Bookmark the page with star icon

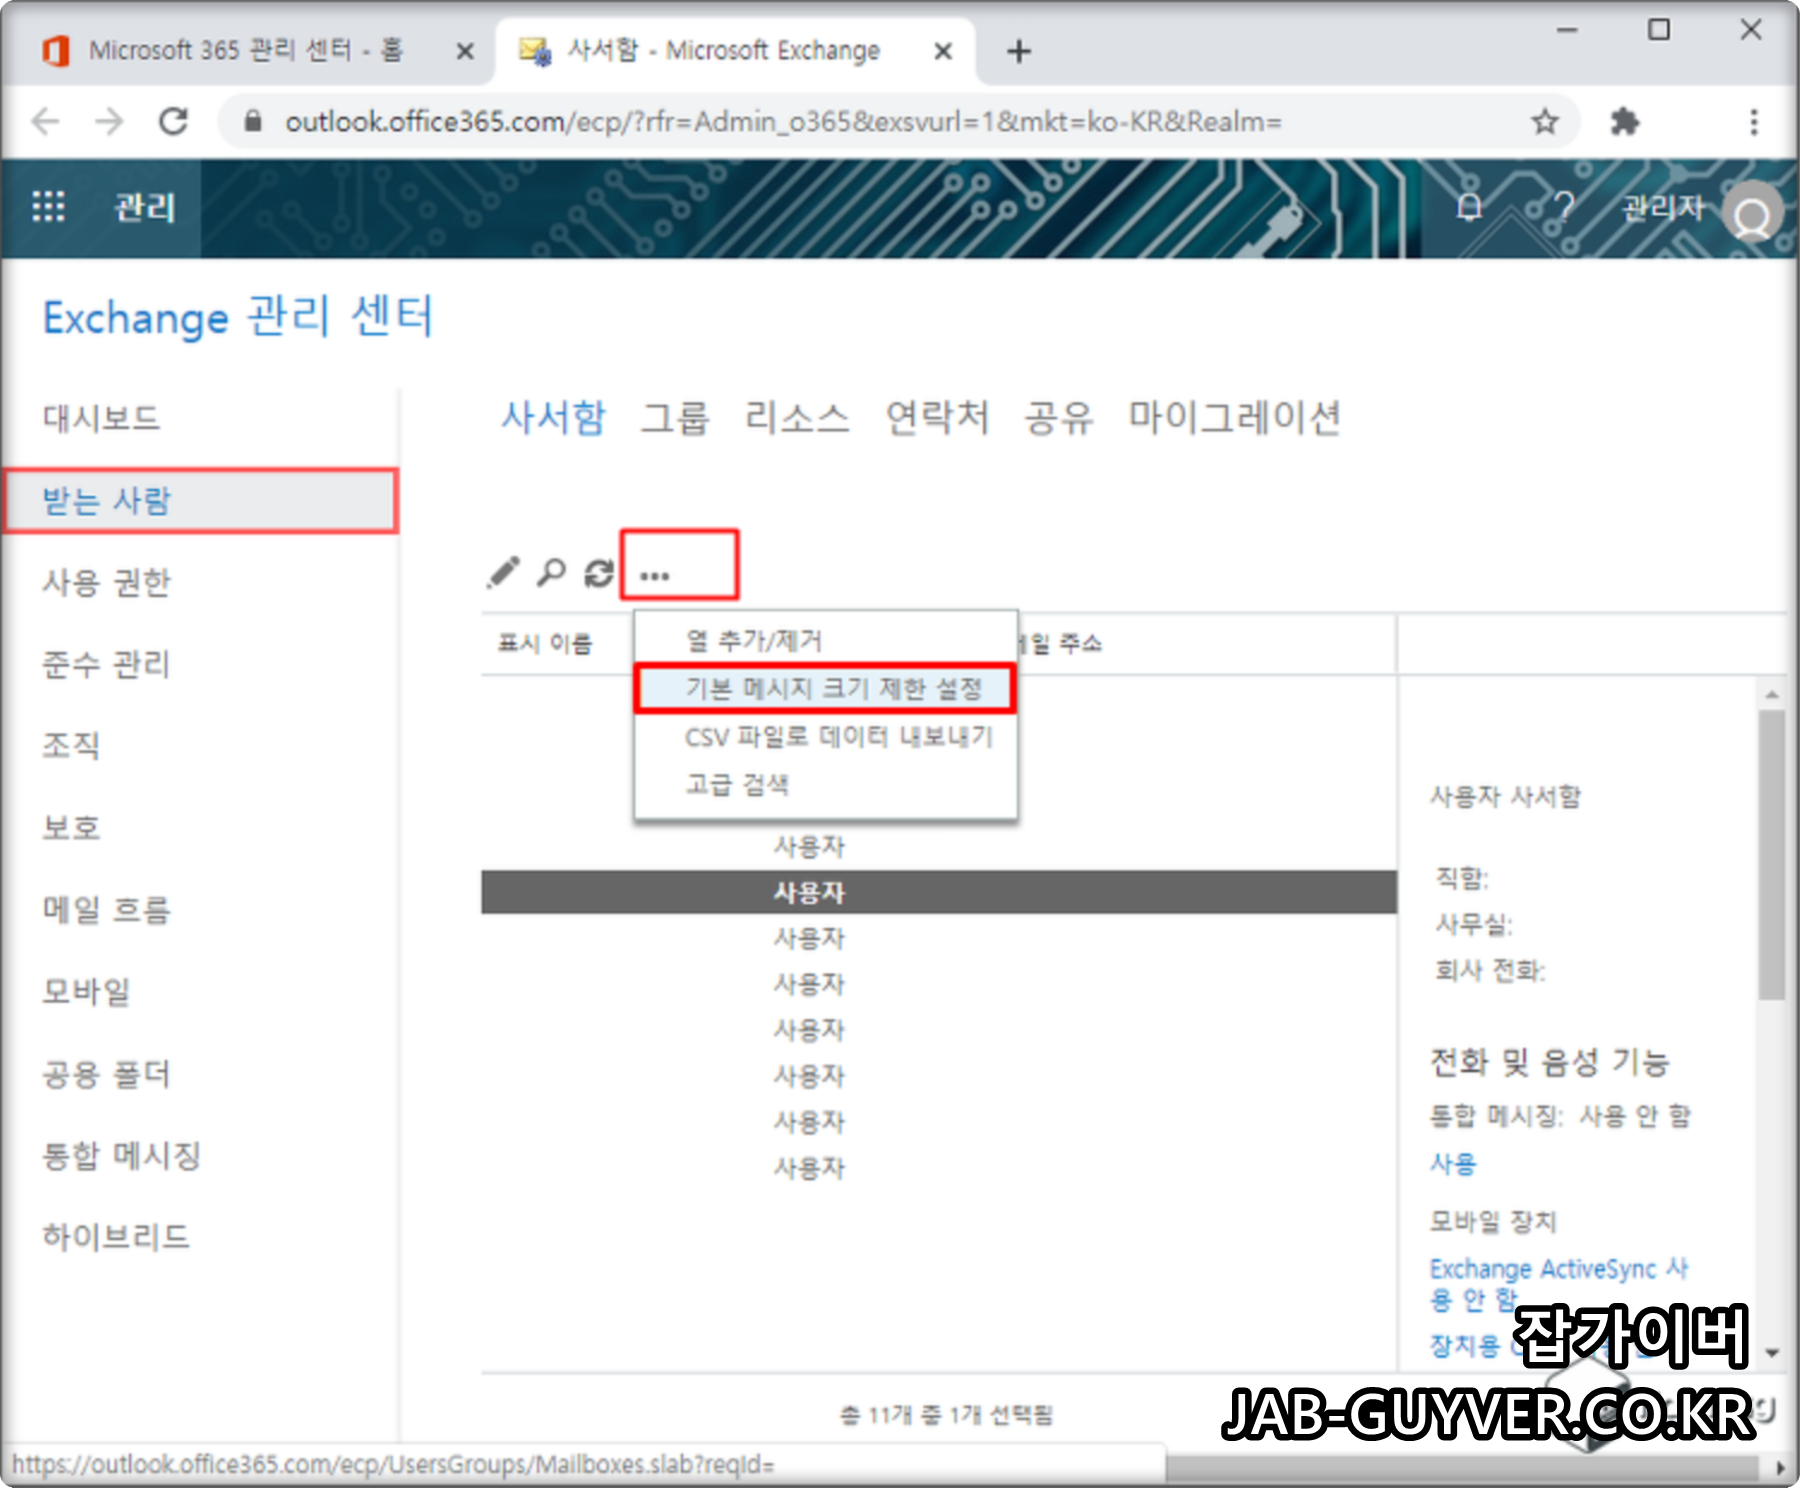[x=1545, y=121]
